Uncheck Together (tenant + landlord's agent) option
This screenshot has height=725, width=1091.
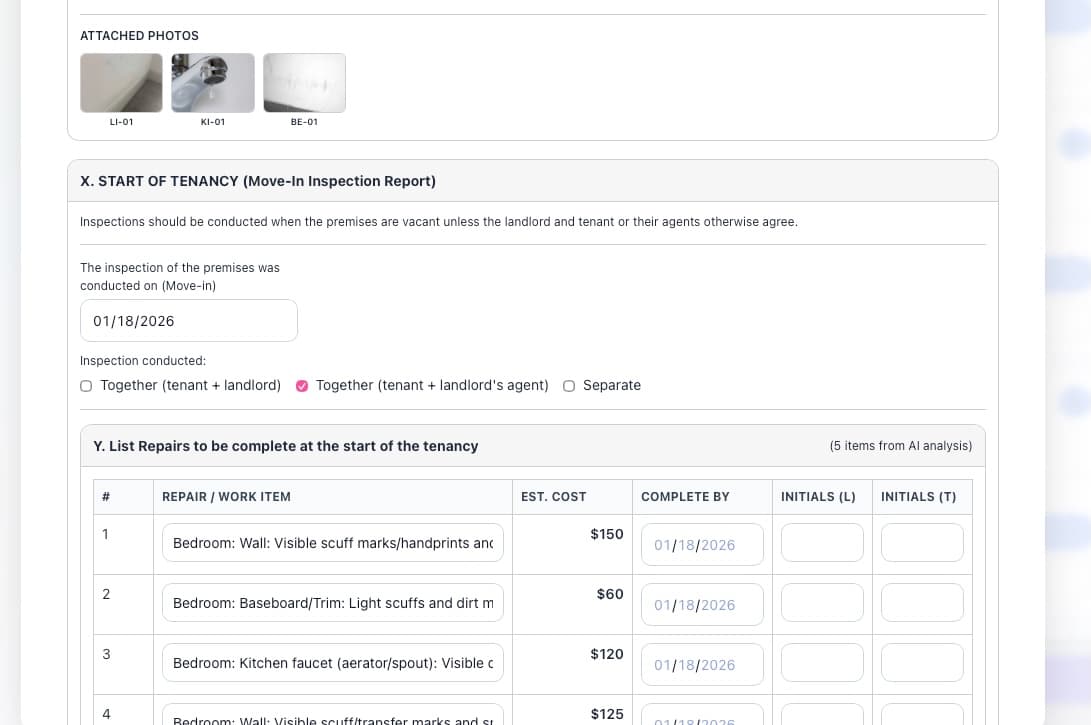302,386
